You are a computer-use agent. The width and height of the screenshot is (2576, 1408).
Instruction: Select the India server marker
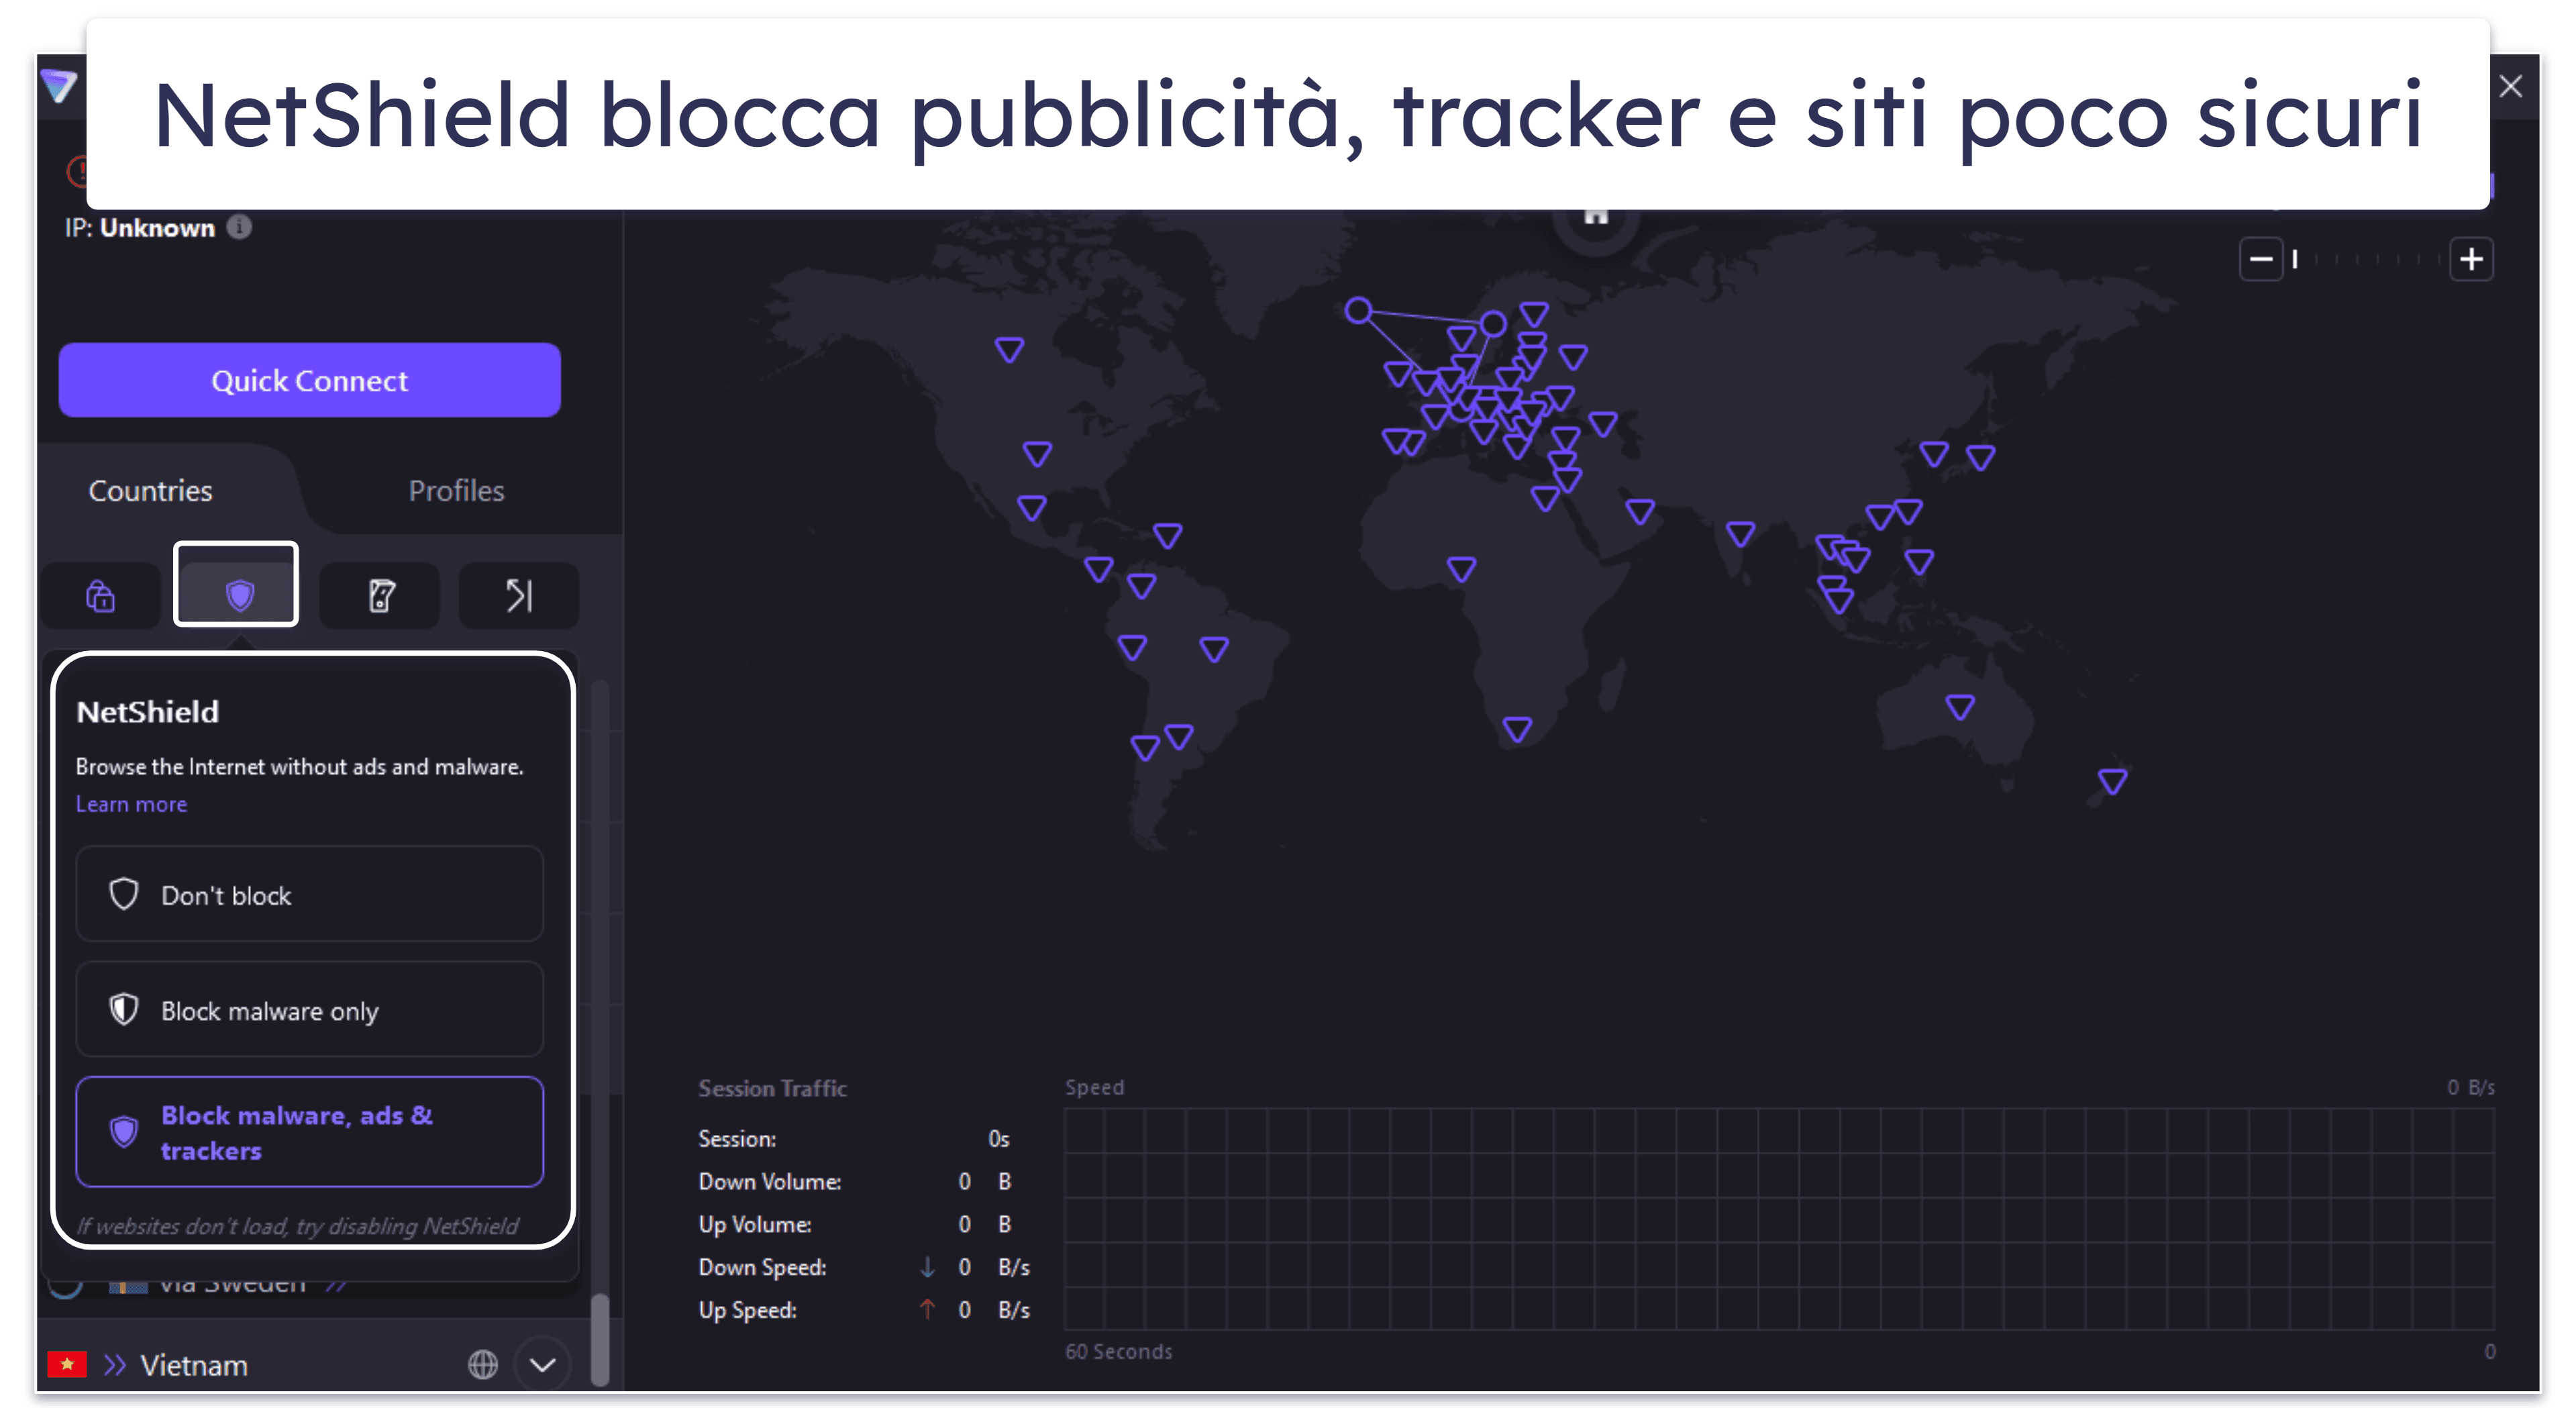coord(1740,534)
